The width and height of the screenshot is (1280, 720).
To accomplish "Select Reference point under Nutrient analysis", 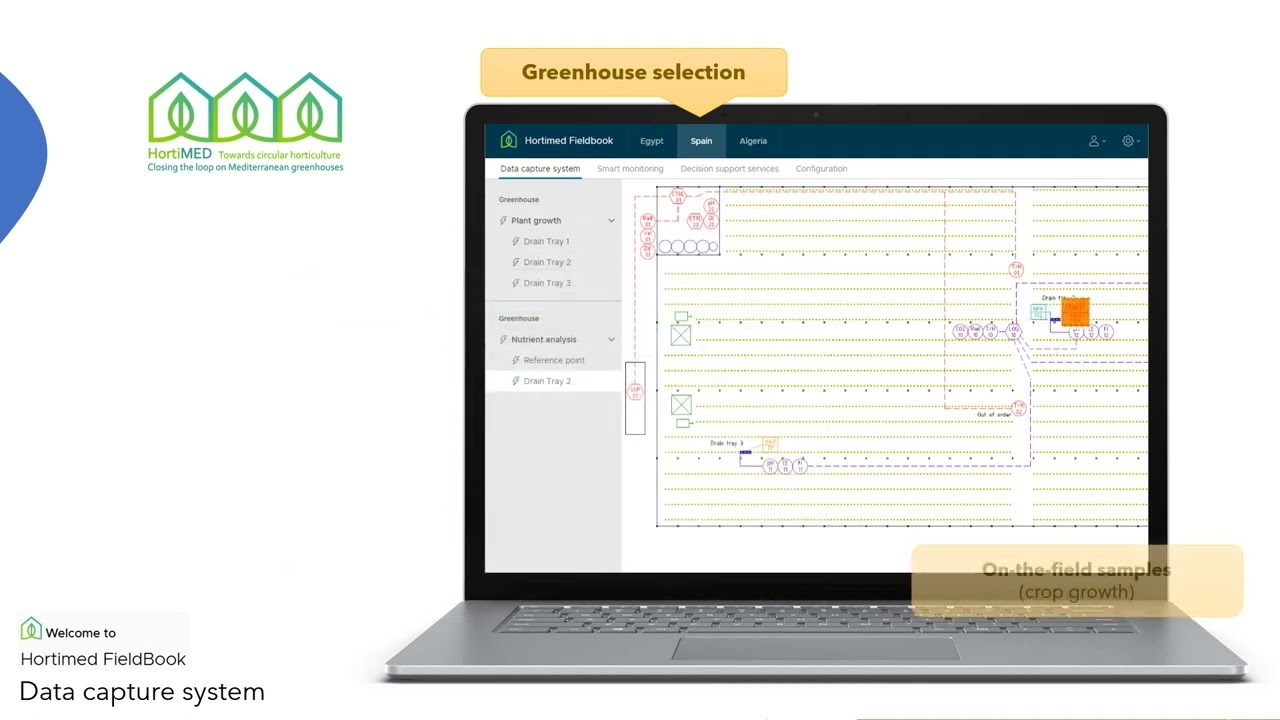I will (x=553, y=361).
